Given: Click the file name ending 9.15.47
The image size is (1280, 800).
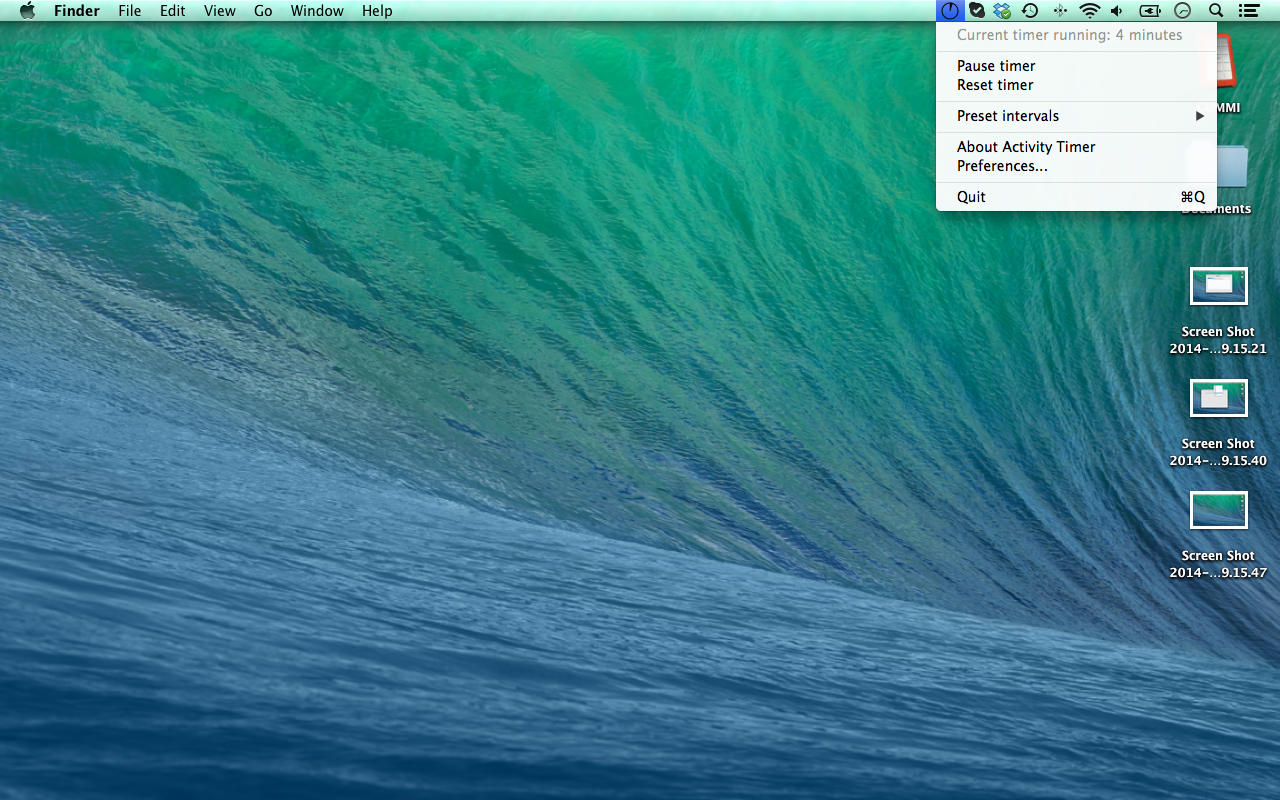Looking at the screenshot, I should pos(1218,564).
